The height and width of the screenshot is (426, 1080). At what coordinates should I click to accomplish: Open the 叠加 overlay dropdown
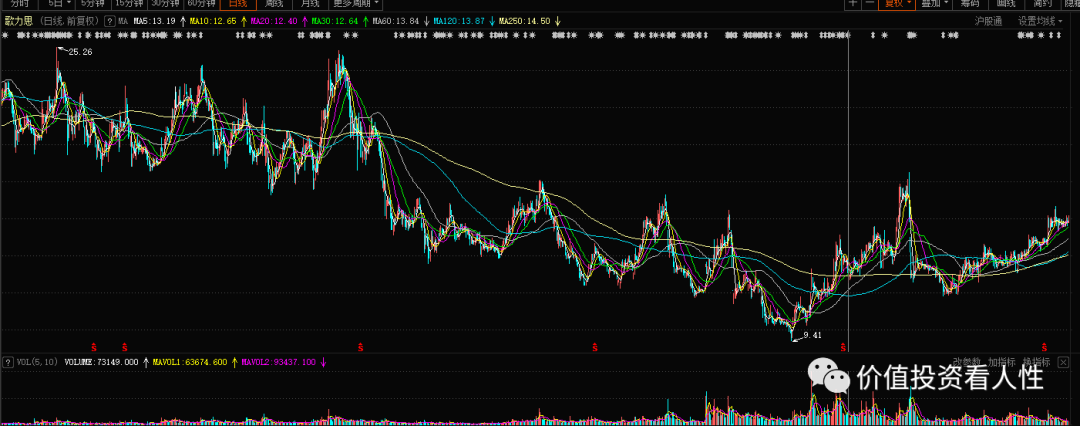[x=935, y=3]
